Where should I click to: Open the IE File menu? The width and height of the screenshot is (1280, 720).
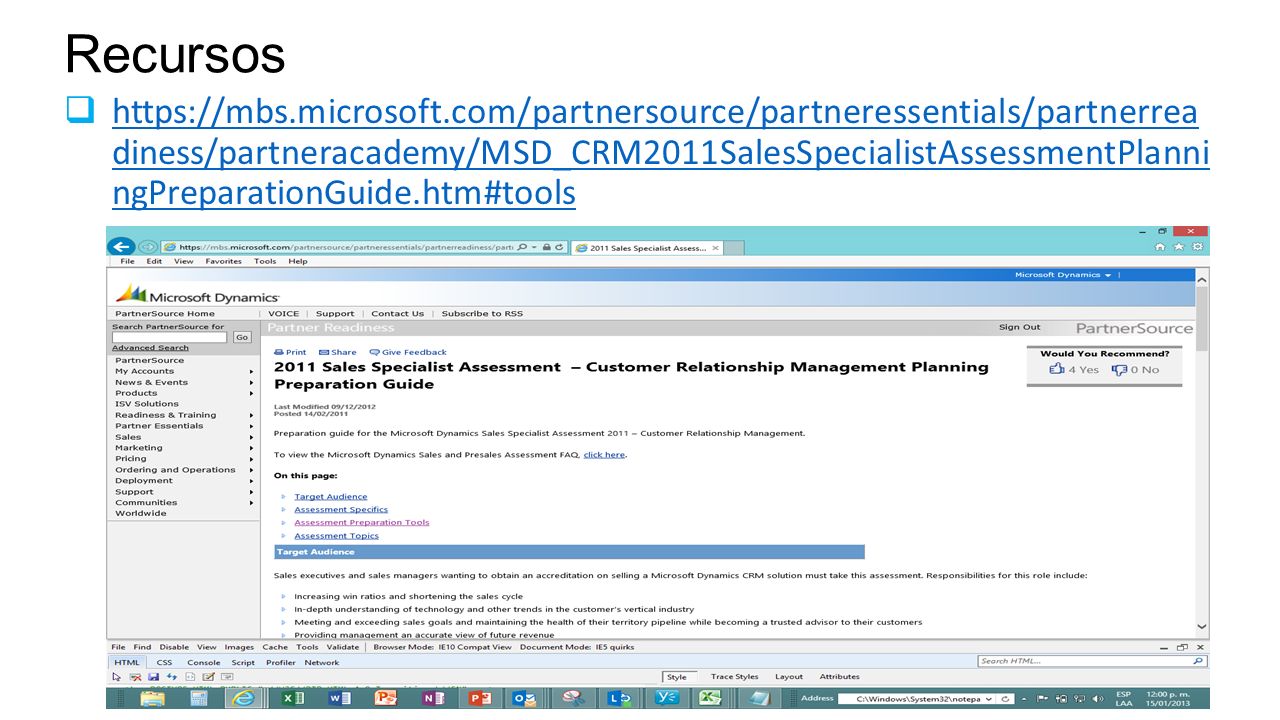click(x=127, y=261)
